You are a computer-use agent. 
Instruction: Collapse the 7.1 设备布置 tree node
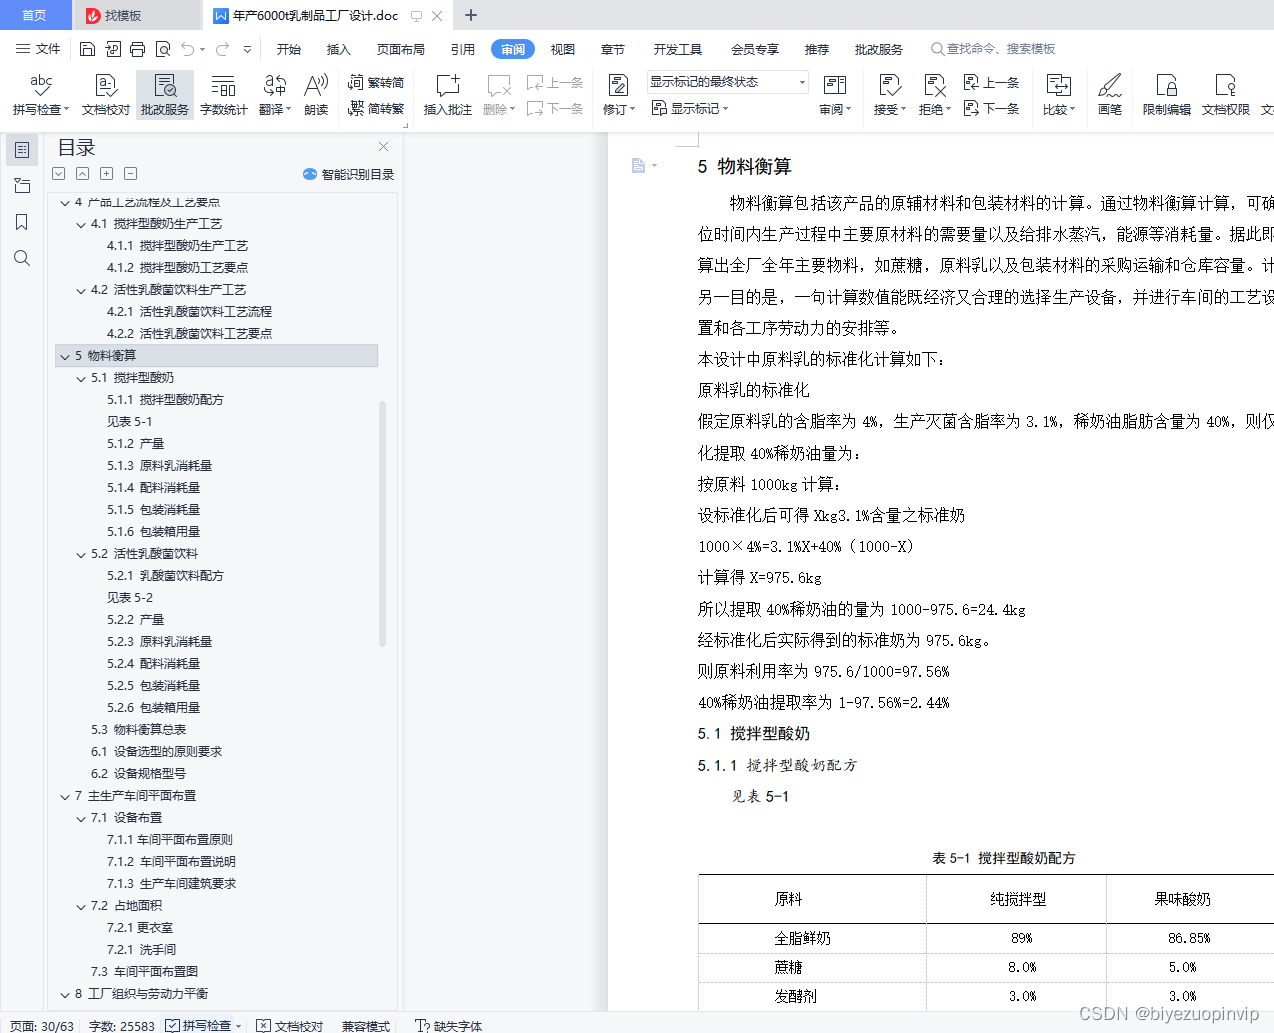(81, 818)
